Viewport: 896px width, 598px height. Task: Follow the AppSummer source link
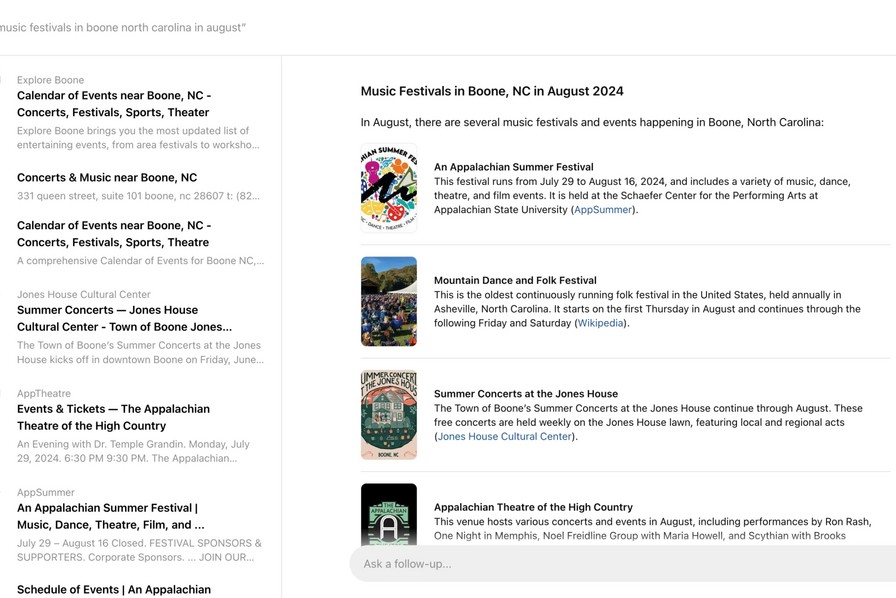click(603, 210)
